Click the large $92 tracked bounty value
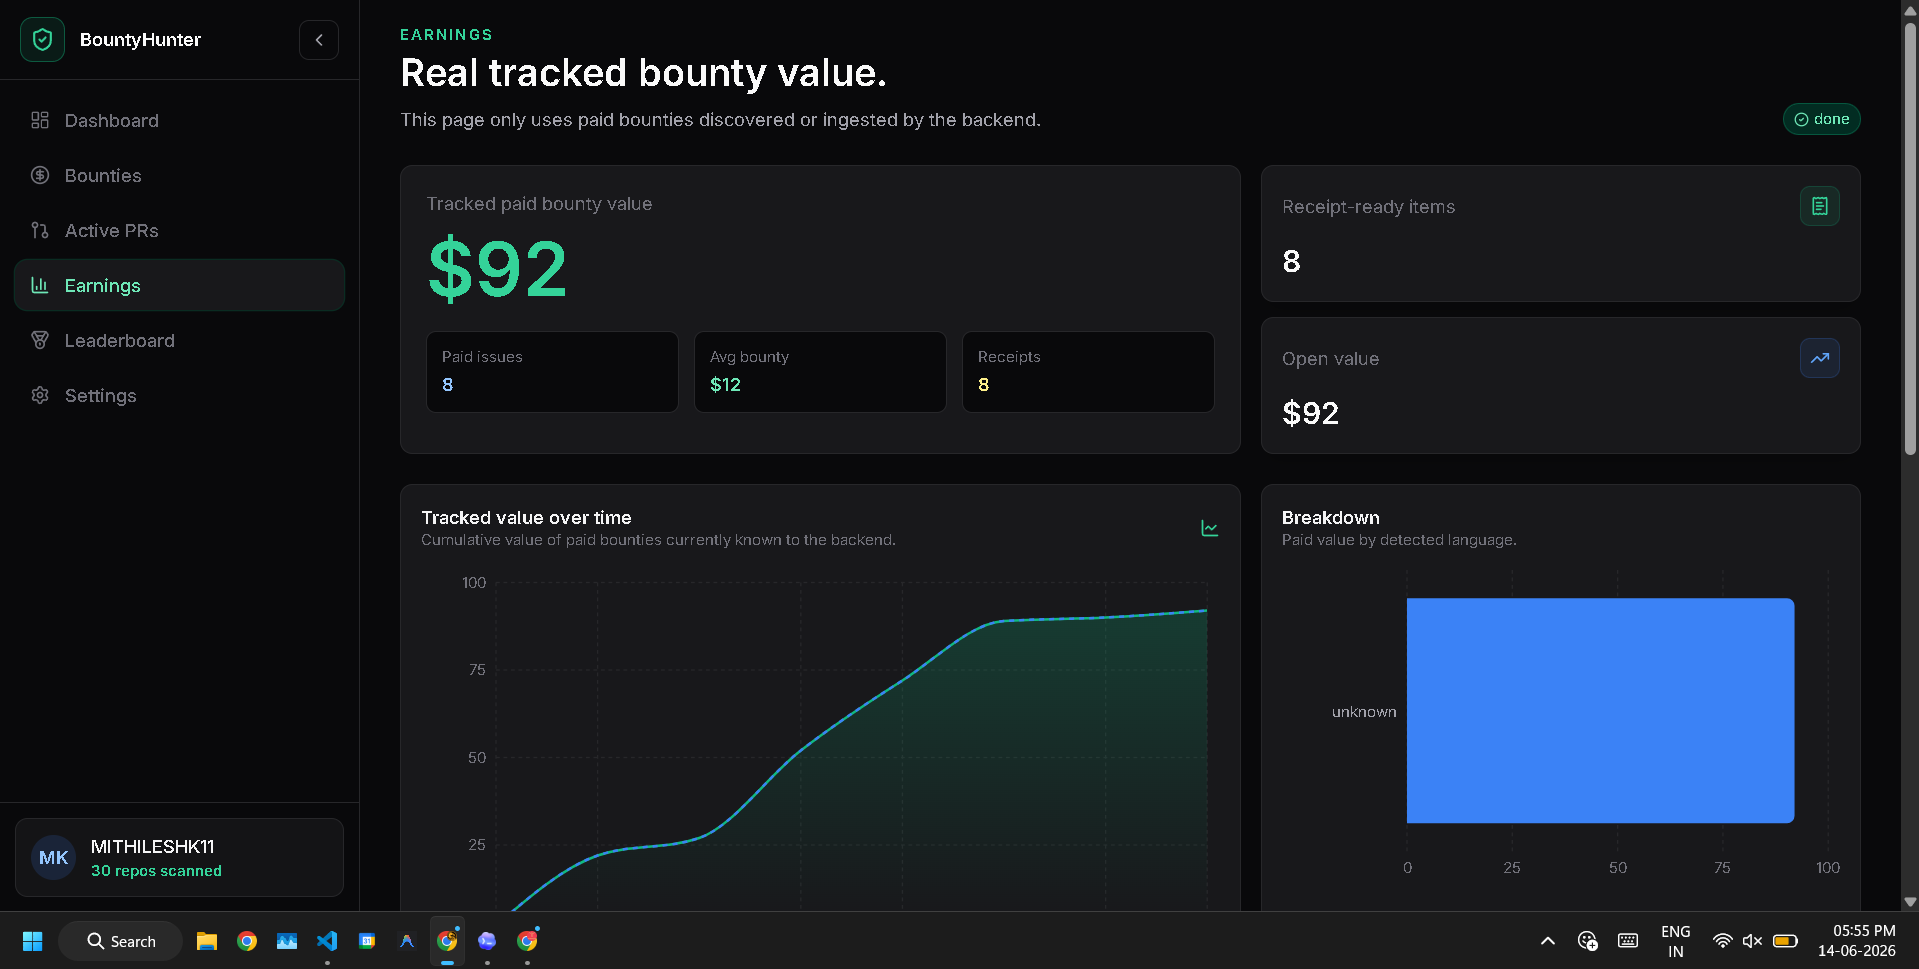Image resolution: width=1919 pixels, height=969 pixels. pos(497,269)
